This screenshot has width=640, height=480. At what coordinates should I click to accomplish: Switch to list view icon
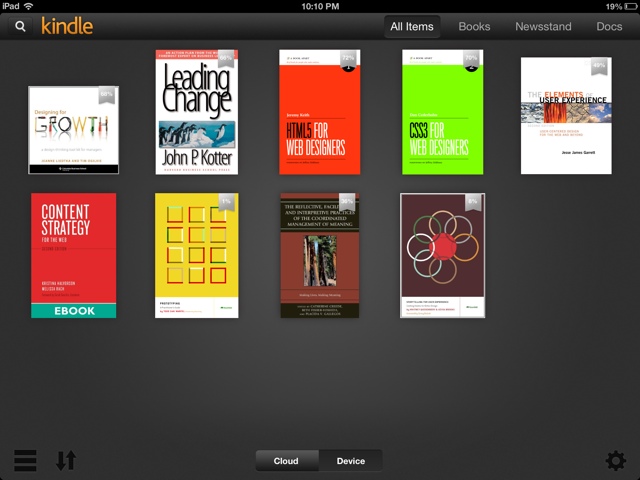tap(25, 460)
